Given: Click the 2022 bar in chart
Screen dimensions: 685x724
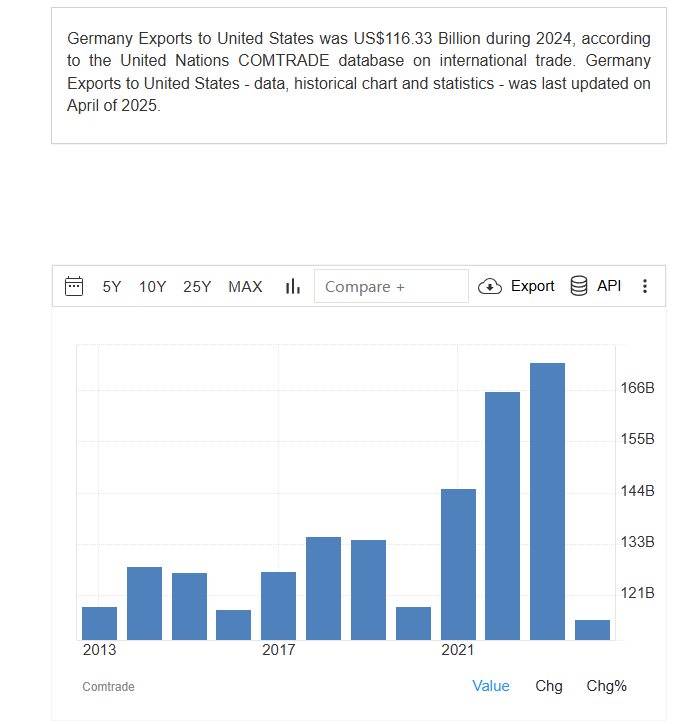Looking at the screenshot, I should tap(502, 516).
